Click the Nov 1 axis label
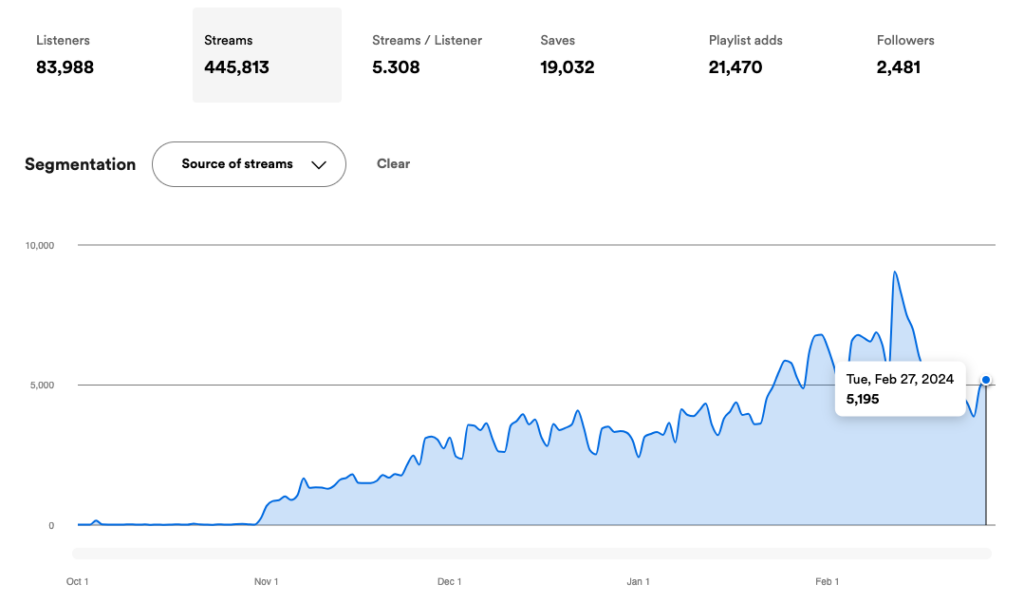1024x602 pixels. pyautogui.click(x=266, y=581)
